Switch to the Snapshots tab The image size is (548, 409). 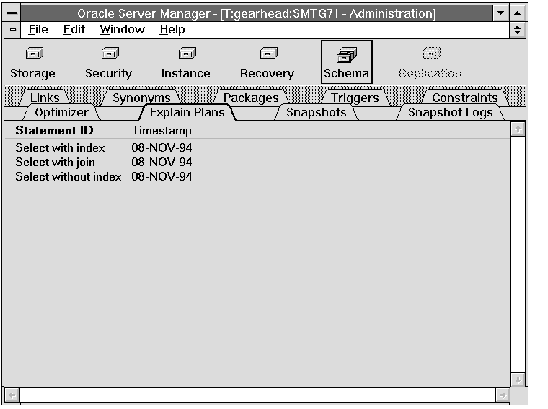click(316, 113)
